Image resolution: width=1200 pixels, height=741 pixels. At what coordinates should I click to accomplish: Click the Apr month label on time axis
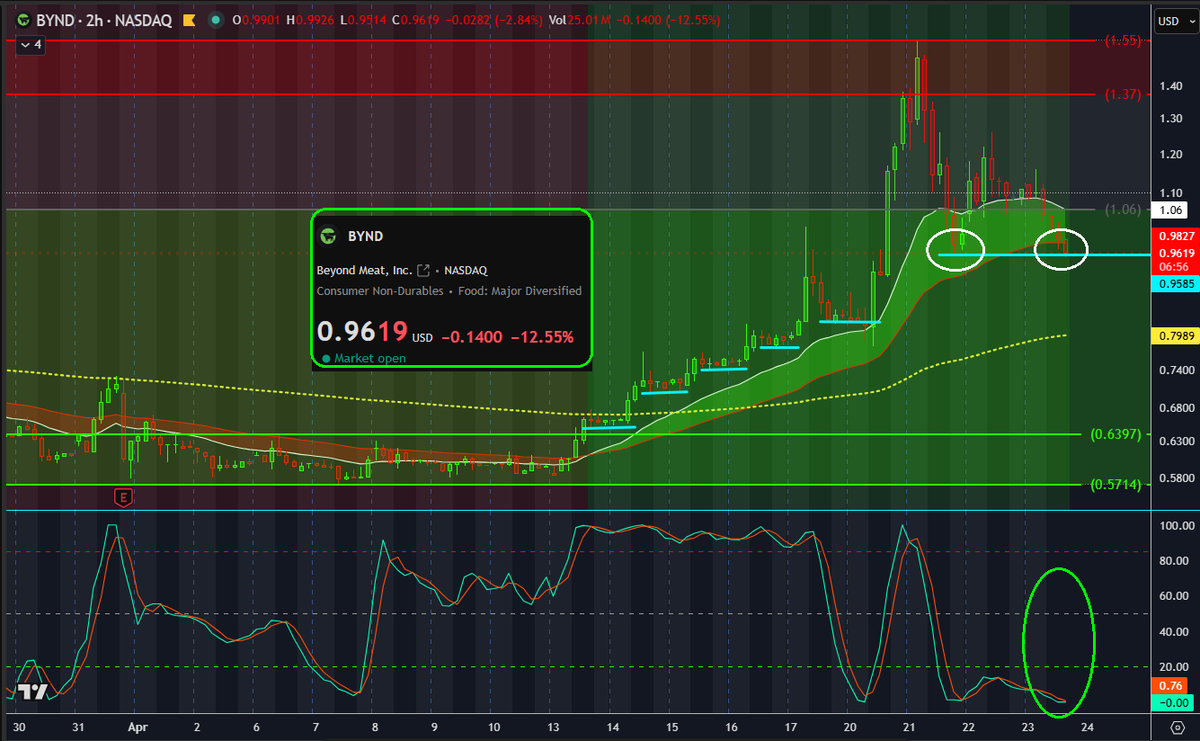(x=138, y=727)
